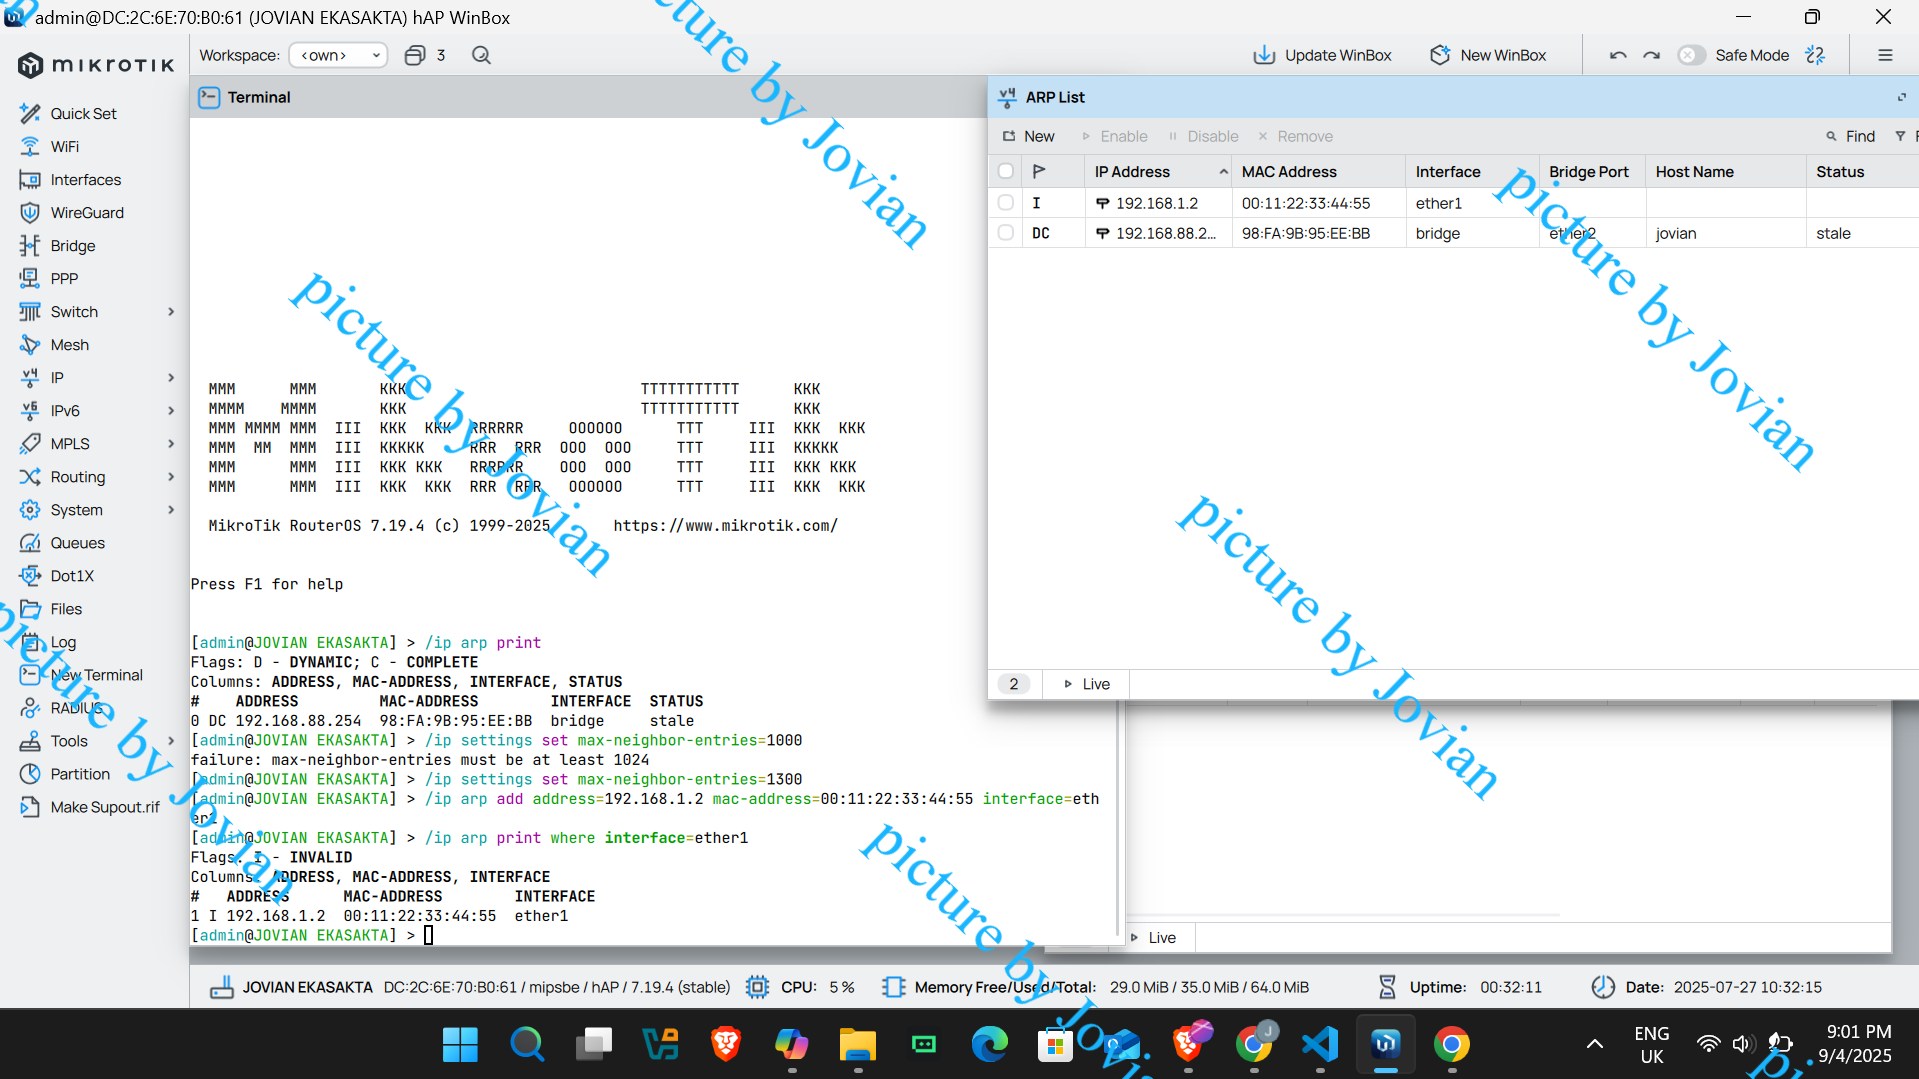Image resolution: width=1919 pixels, height=1079 pixels.
Task: Toggle Live in the background window footer
Action: pos(1153,937)
